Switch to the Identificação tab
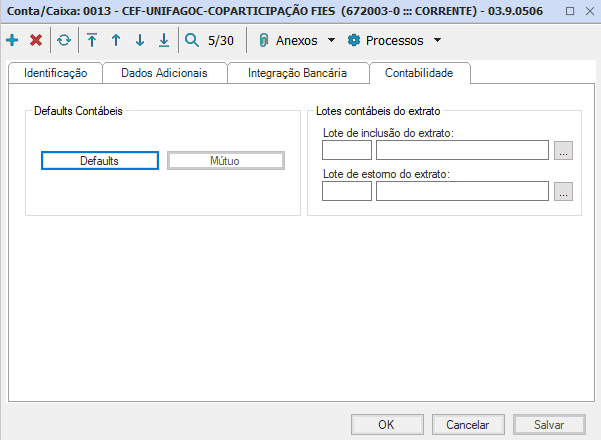The width and height of the screenshot is (601, 440). tap(55, 73)
